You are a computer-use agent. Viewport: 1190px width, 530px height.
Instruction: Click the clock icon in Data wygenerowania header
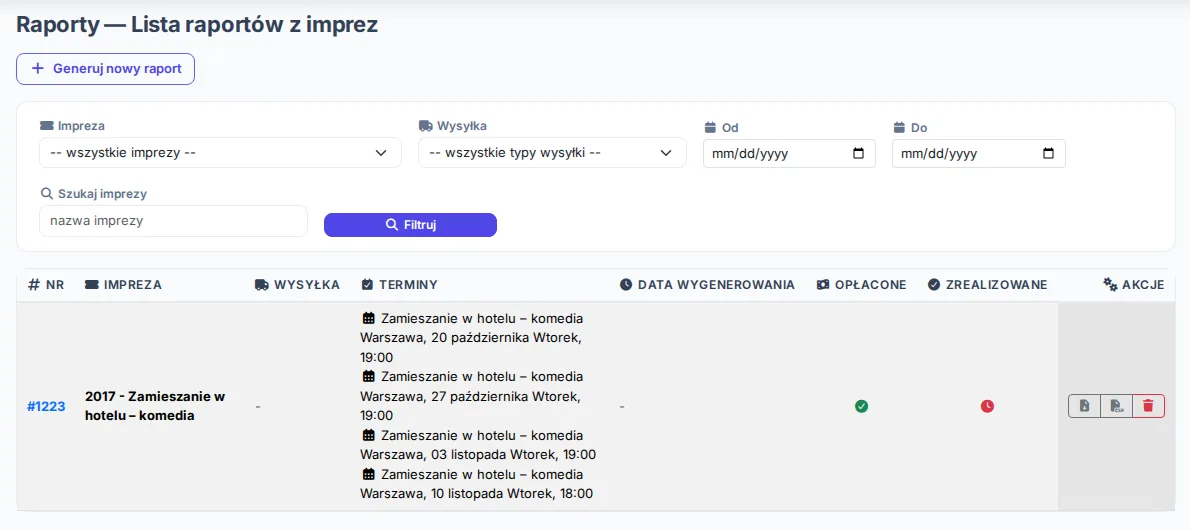click(x=626, y=285)
